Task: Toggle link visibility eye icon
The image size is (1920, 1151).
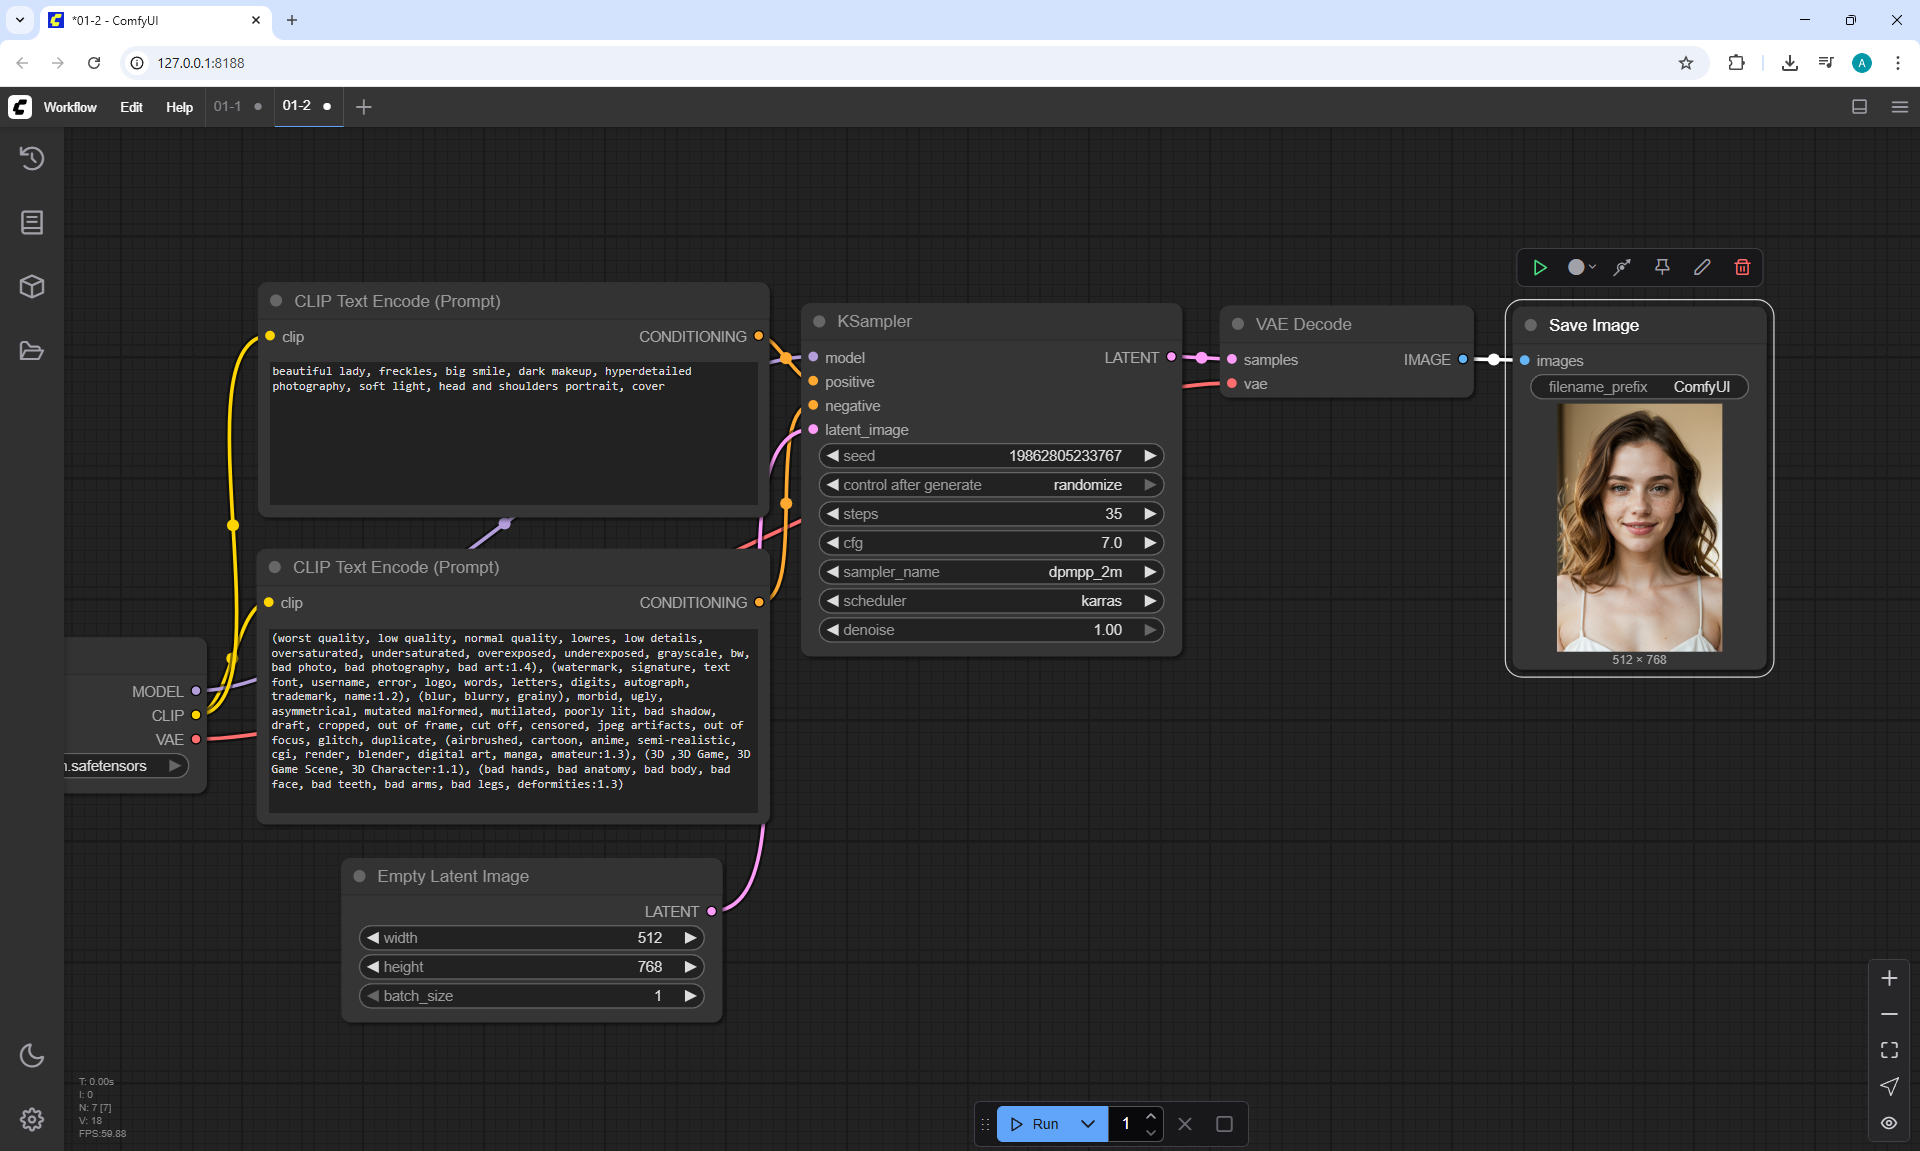Action: [1889, 1123]
